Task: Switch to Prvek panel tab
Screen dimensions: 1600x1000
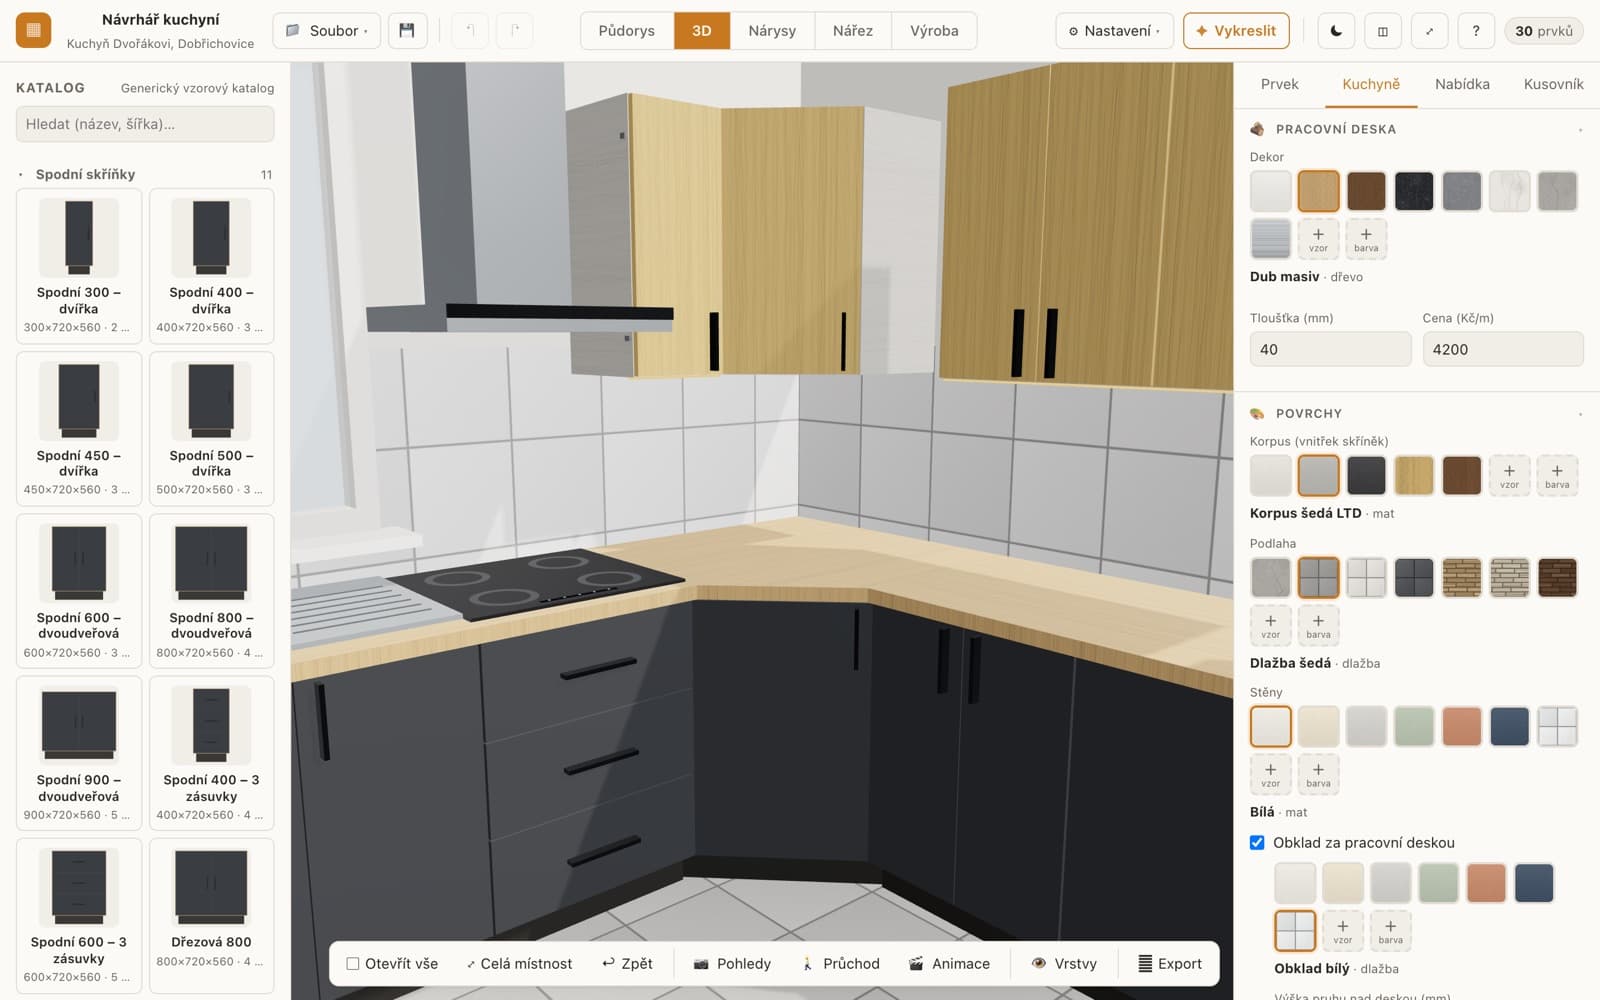Action: [x=1279, y=84]
